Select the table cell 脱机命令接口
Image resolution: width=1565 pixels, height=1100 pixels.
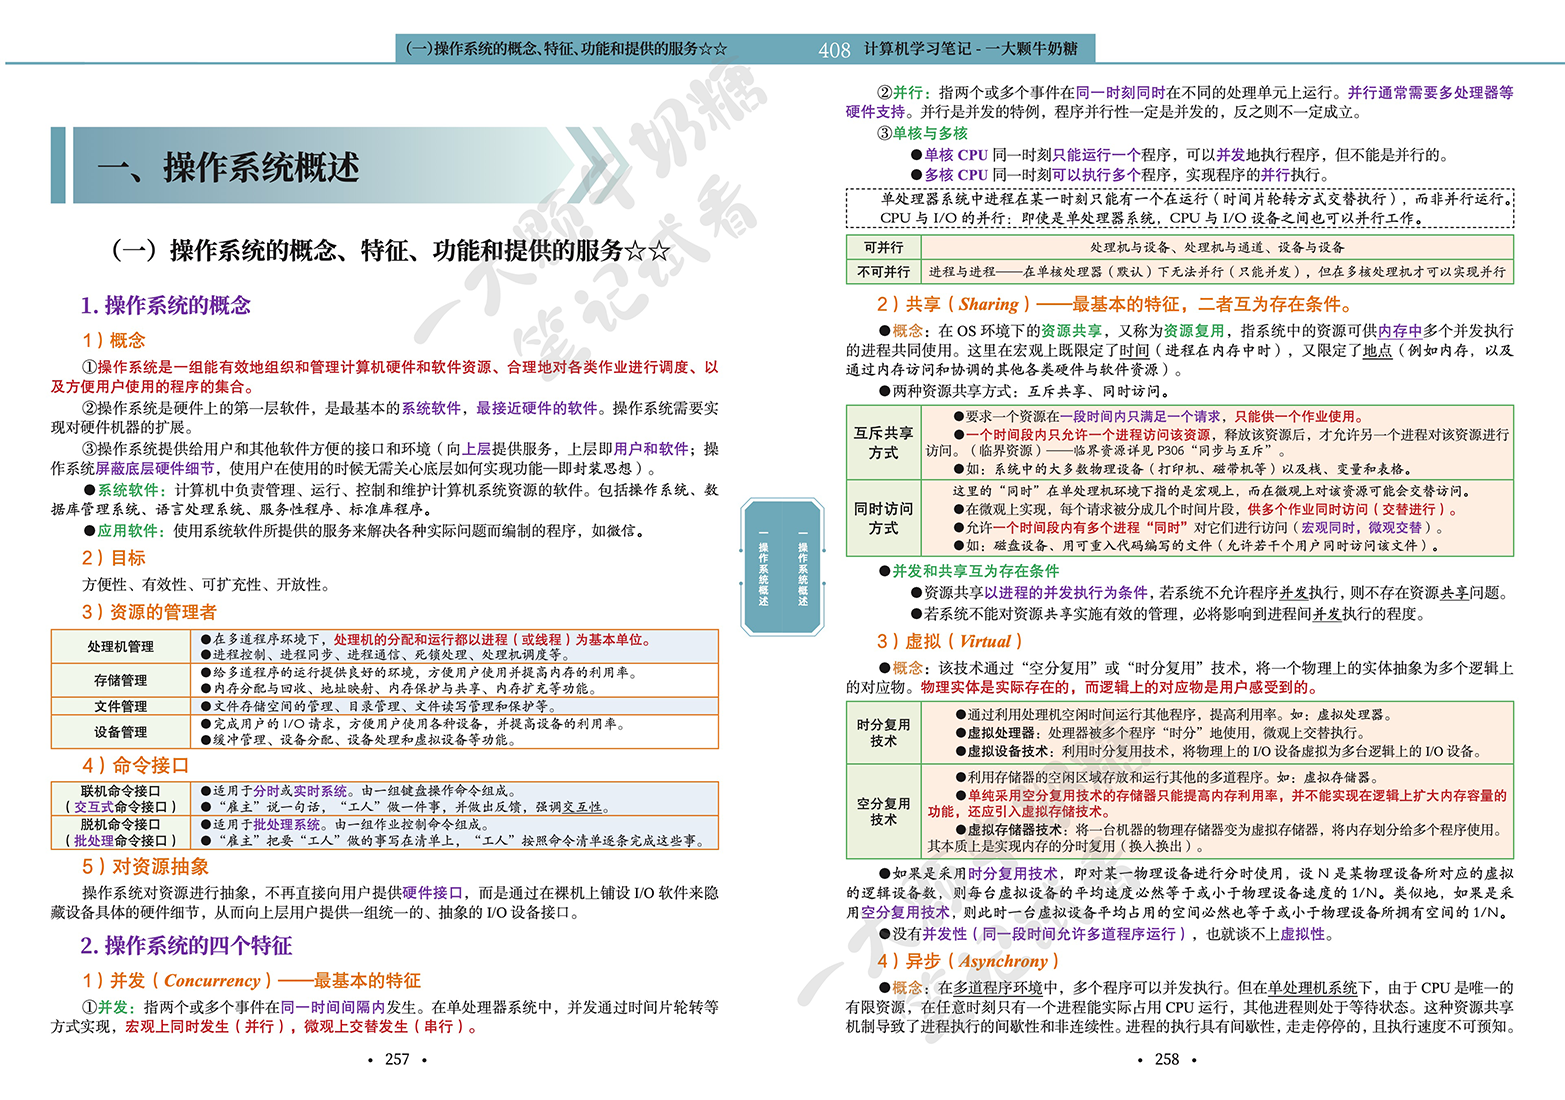(x=121, y=832)
